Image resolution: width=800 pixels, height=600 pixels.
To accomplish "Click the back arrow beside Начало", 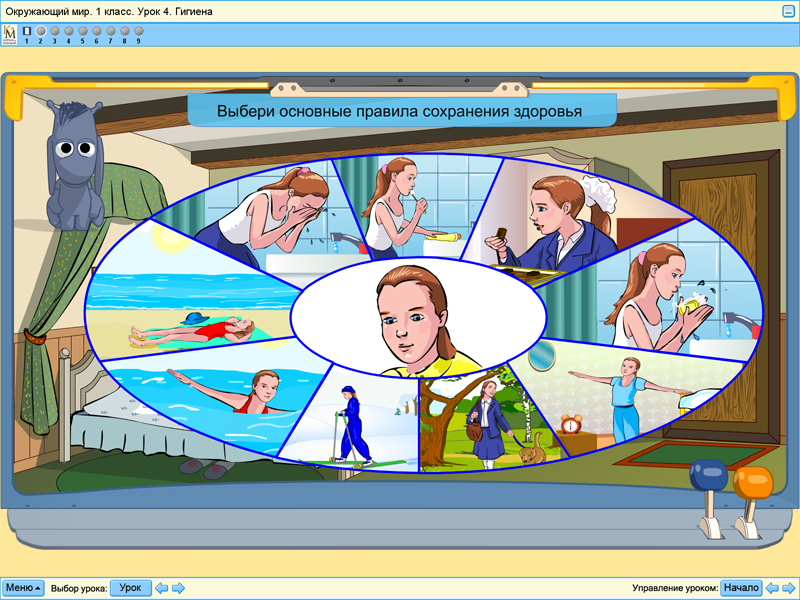I will pyautogui.click(x=772, y=588).
